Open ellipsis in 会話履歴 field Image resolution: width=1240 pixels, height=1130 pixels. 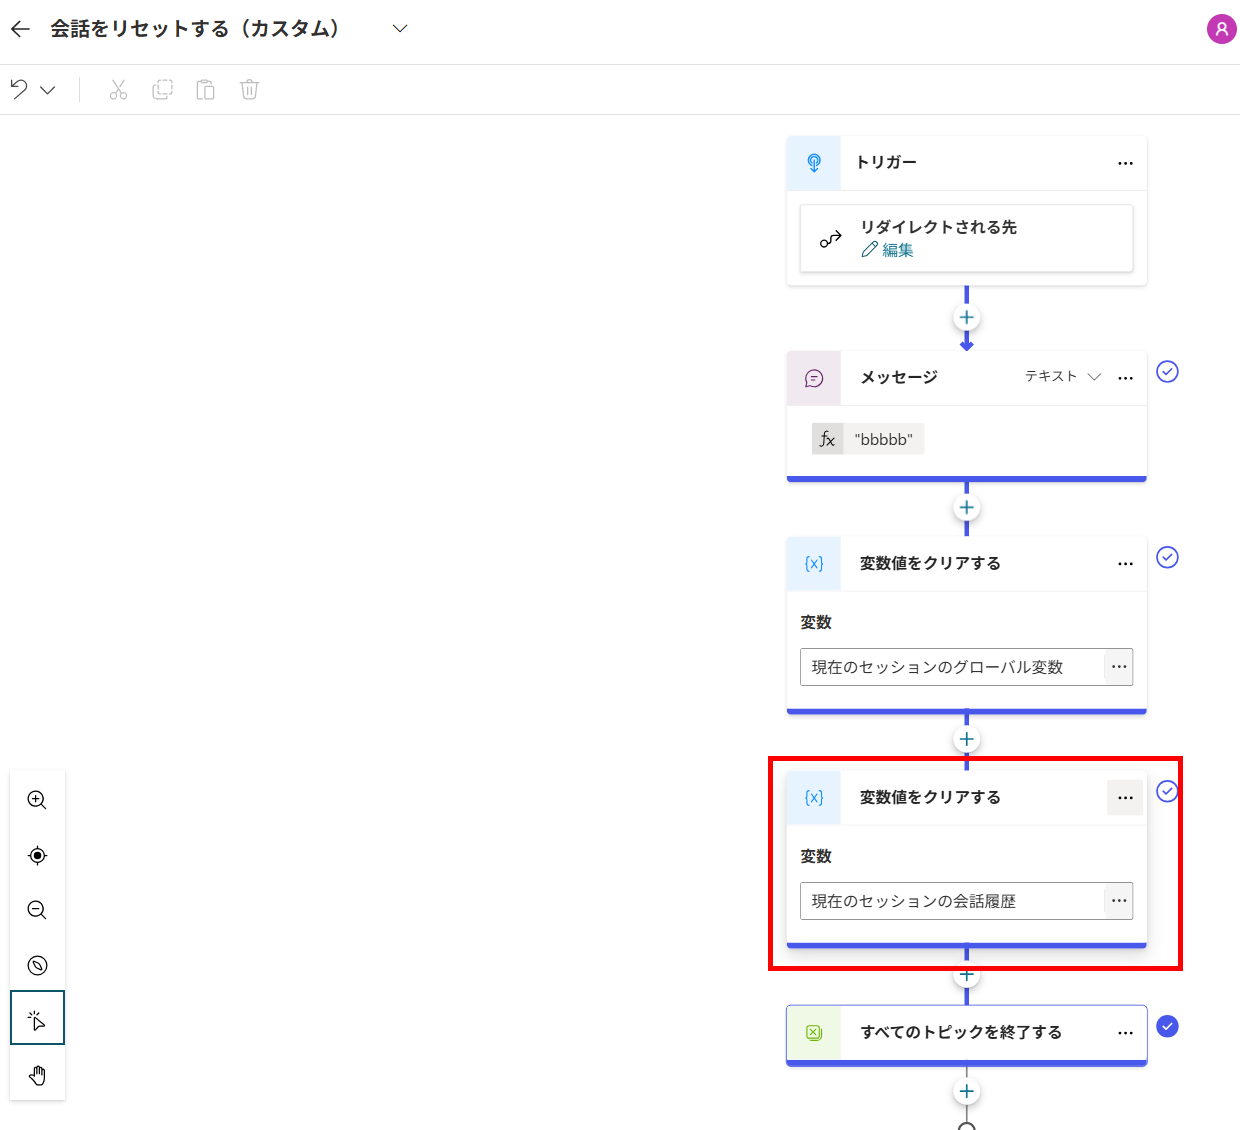click(1119, 901)
